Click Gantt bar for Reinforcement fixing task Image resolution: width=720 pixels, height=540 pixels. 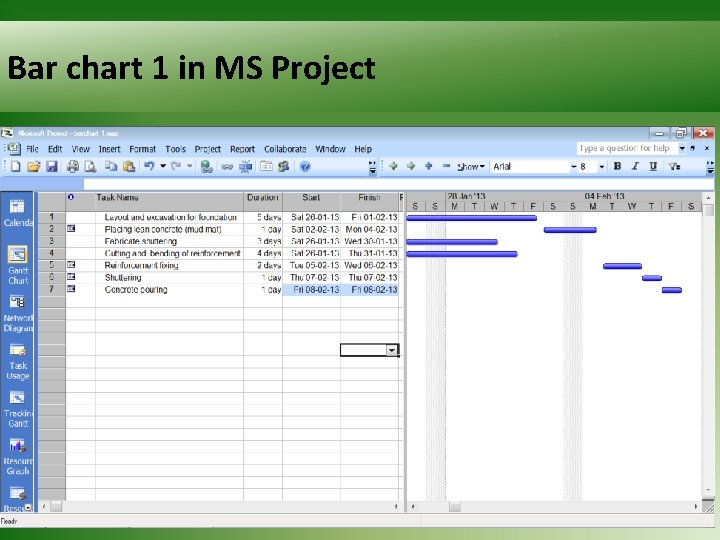coord(622,266)
